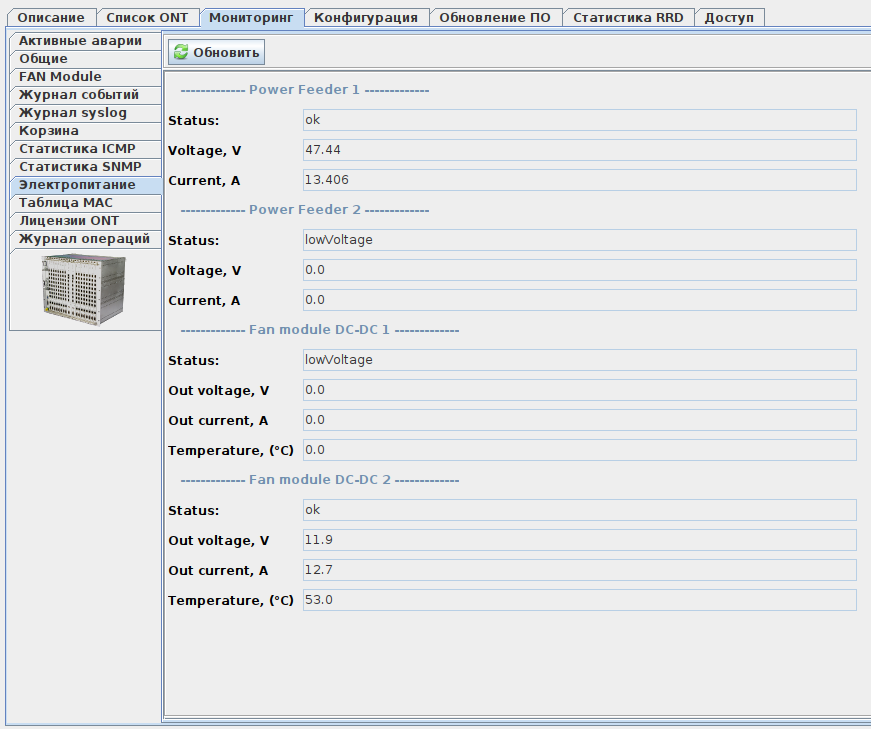The width and height of the screenshot is (871, 729).
Task: Click the Power Feeder 1 Voltage field
Action: coord(579,150)
